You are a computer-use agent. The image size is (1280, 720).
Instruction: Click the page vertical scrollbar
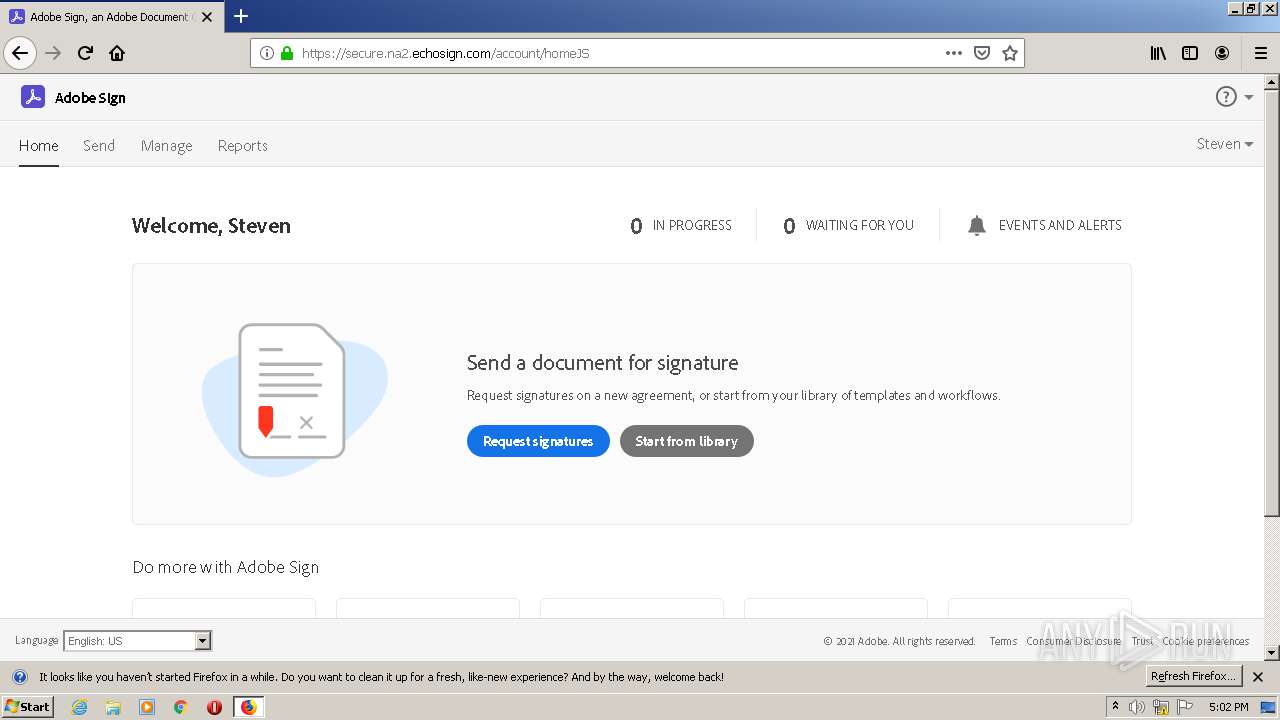coord(1272,305)
